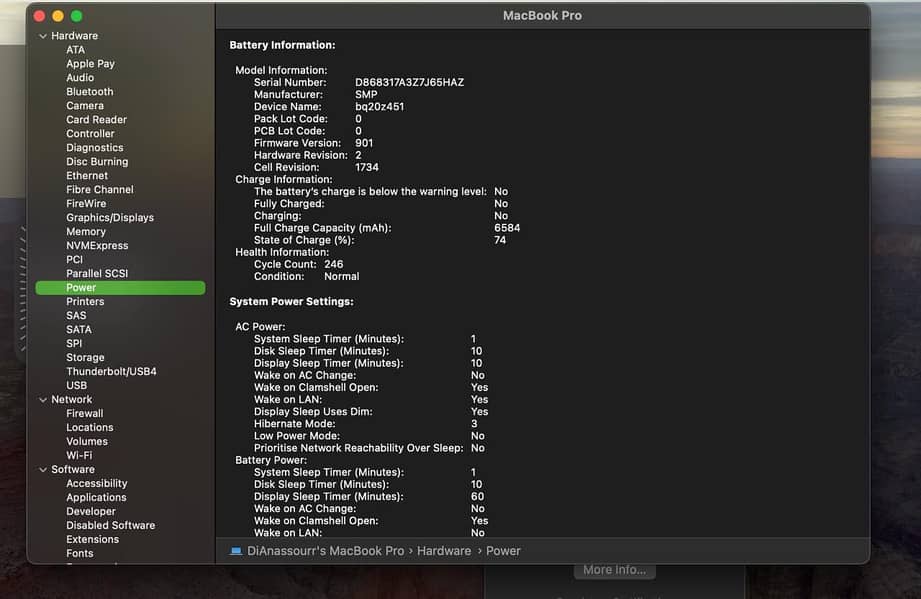This screenshot has height=599, width=921.
Task: Click the Network group label
Action: pos(72,400)
